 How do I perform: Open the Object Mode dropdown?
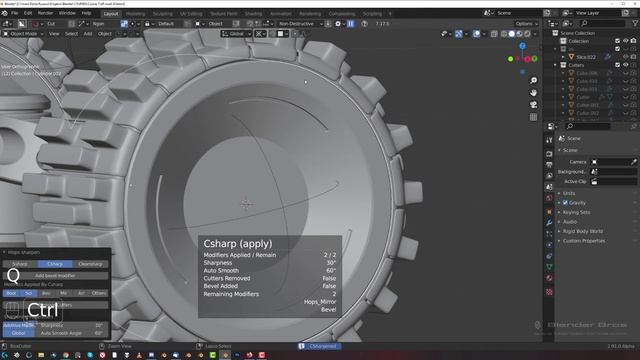point(23,34)
